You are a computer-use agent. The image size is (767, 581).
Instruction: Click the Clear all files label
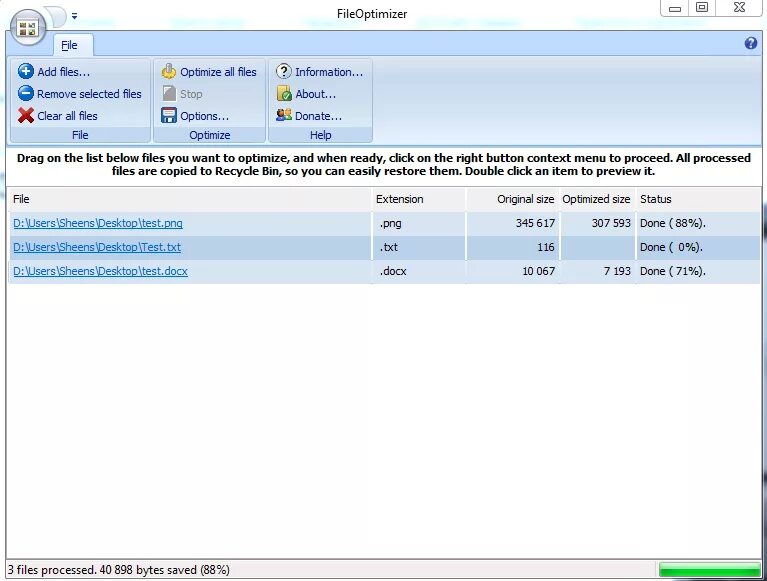(x=68, y=116)
